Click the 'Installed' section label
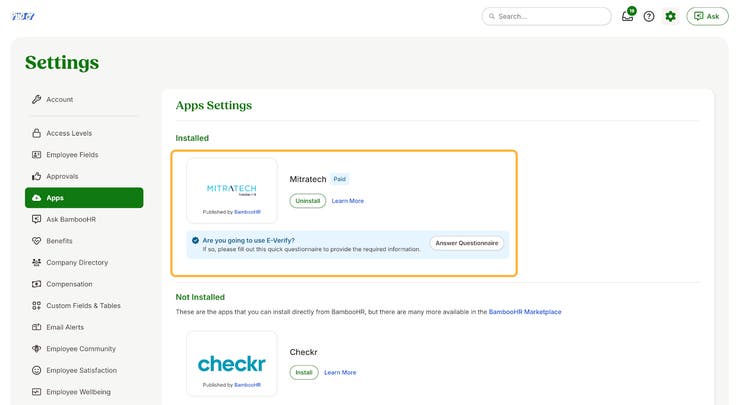 192,138
